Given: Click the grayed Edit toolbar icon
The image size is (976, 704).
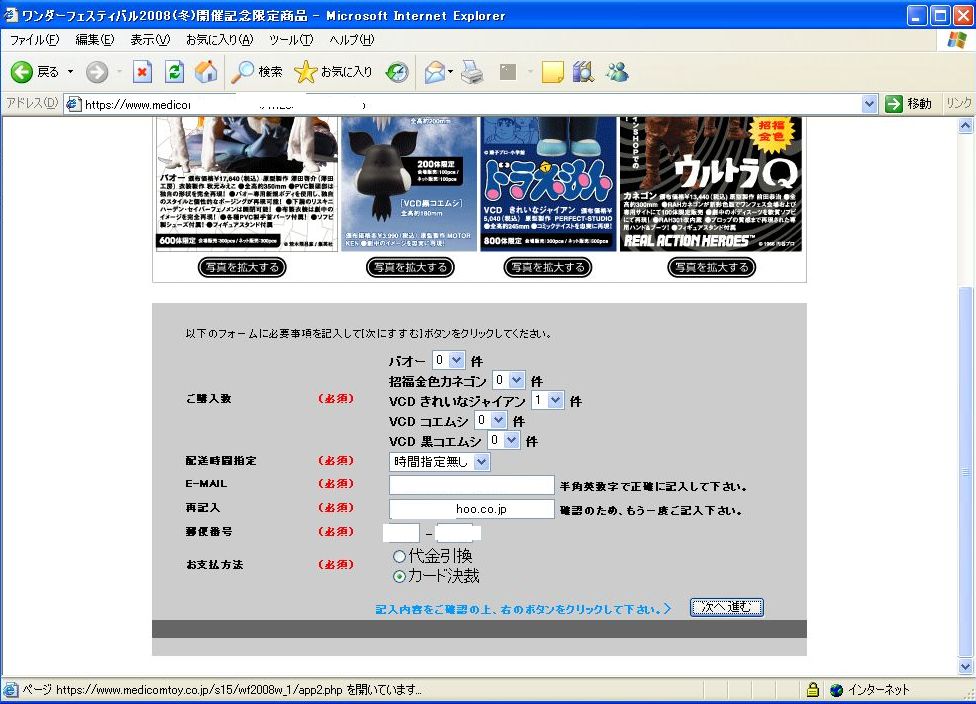Looking at the screenshot, I should point(508,73).
